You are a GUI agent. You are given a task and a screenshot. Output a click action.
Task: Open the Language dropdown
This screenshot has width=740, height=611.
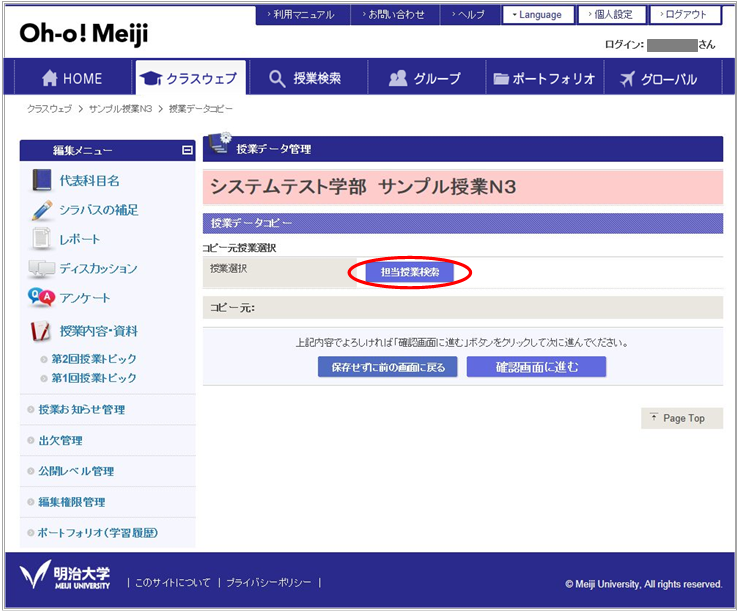(x=538, y=15)
